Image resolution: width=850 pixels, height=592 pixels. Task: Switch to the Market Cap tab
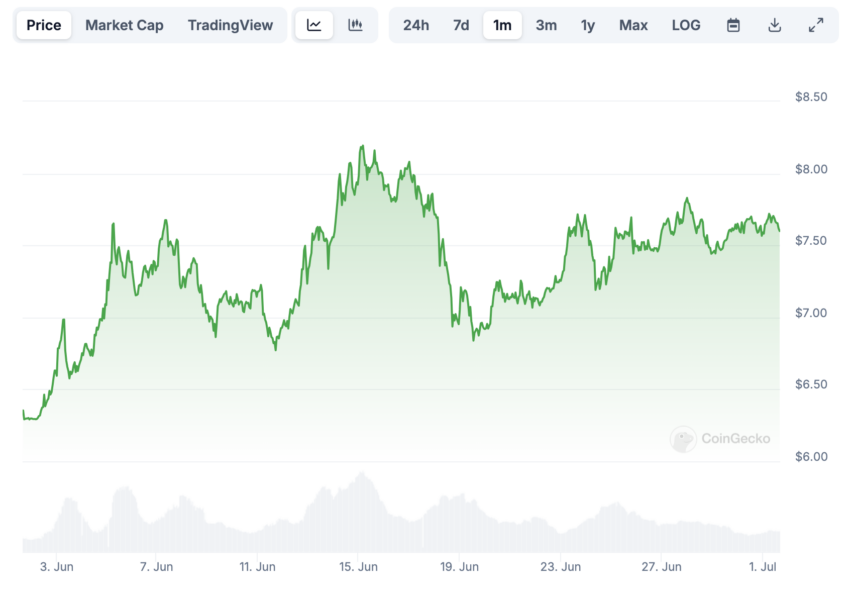coord(124,25)
